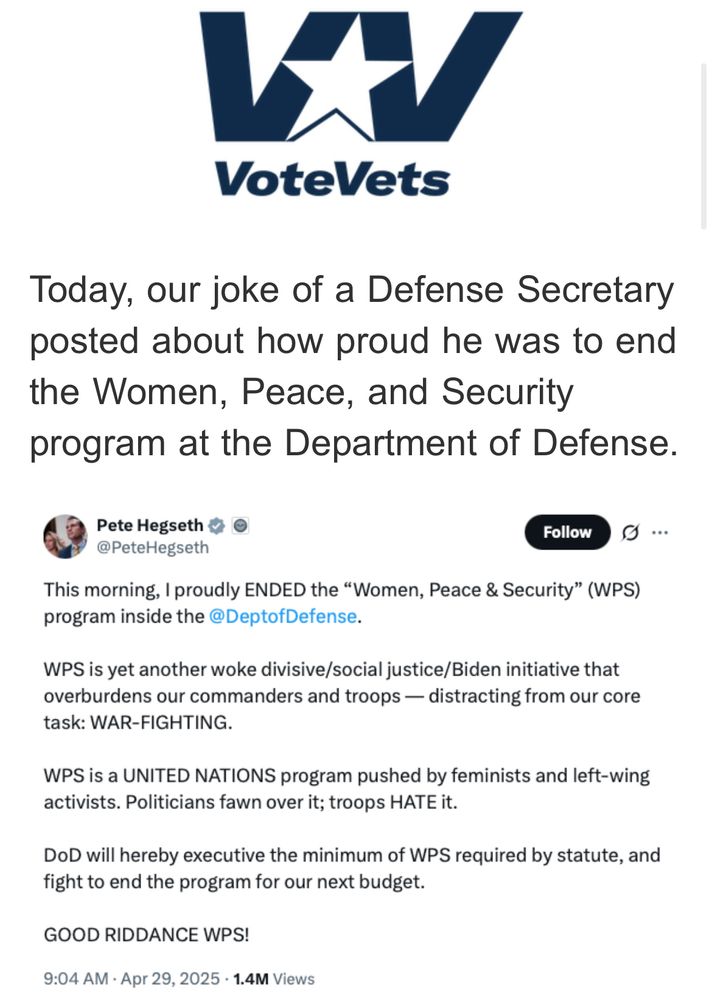712x1000 pixels.
Task: Open Pete Hegseth's profile avatar
Action: (x=65, y=536)
